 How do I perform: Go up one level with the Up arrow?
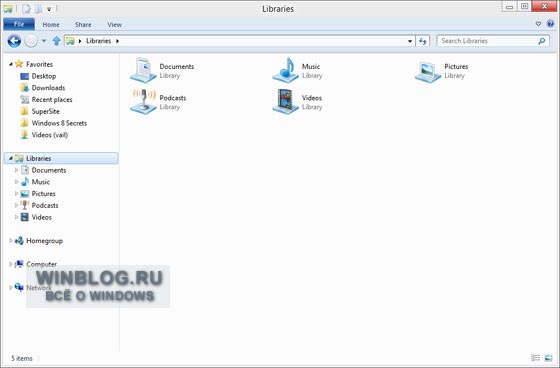tap(56, 41)
